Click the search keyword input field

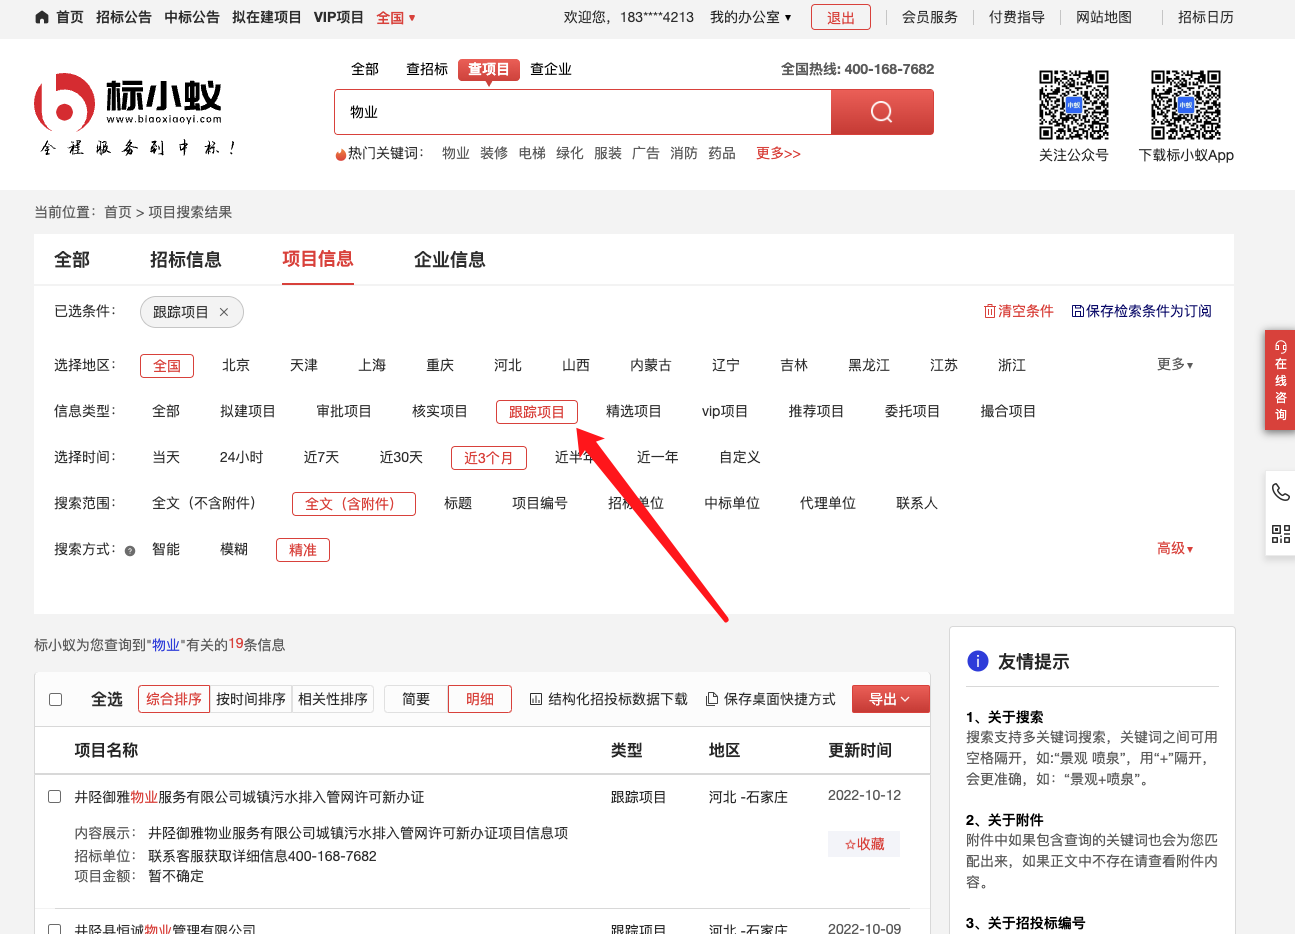582,112
